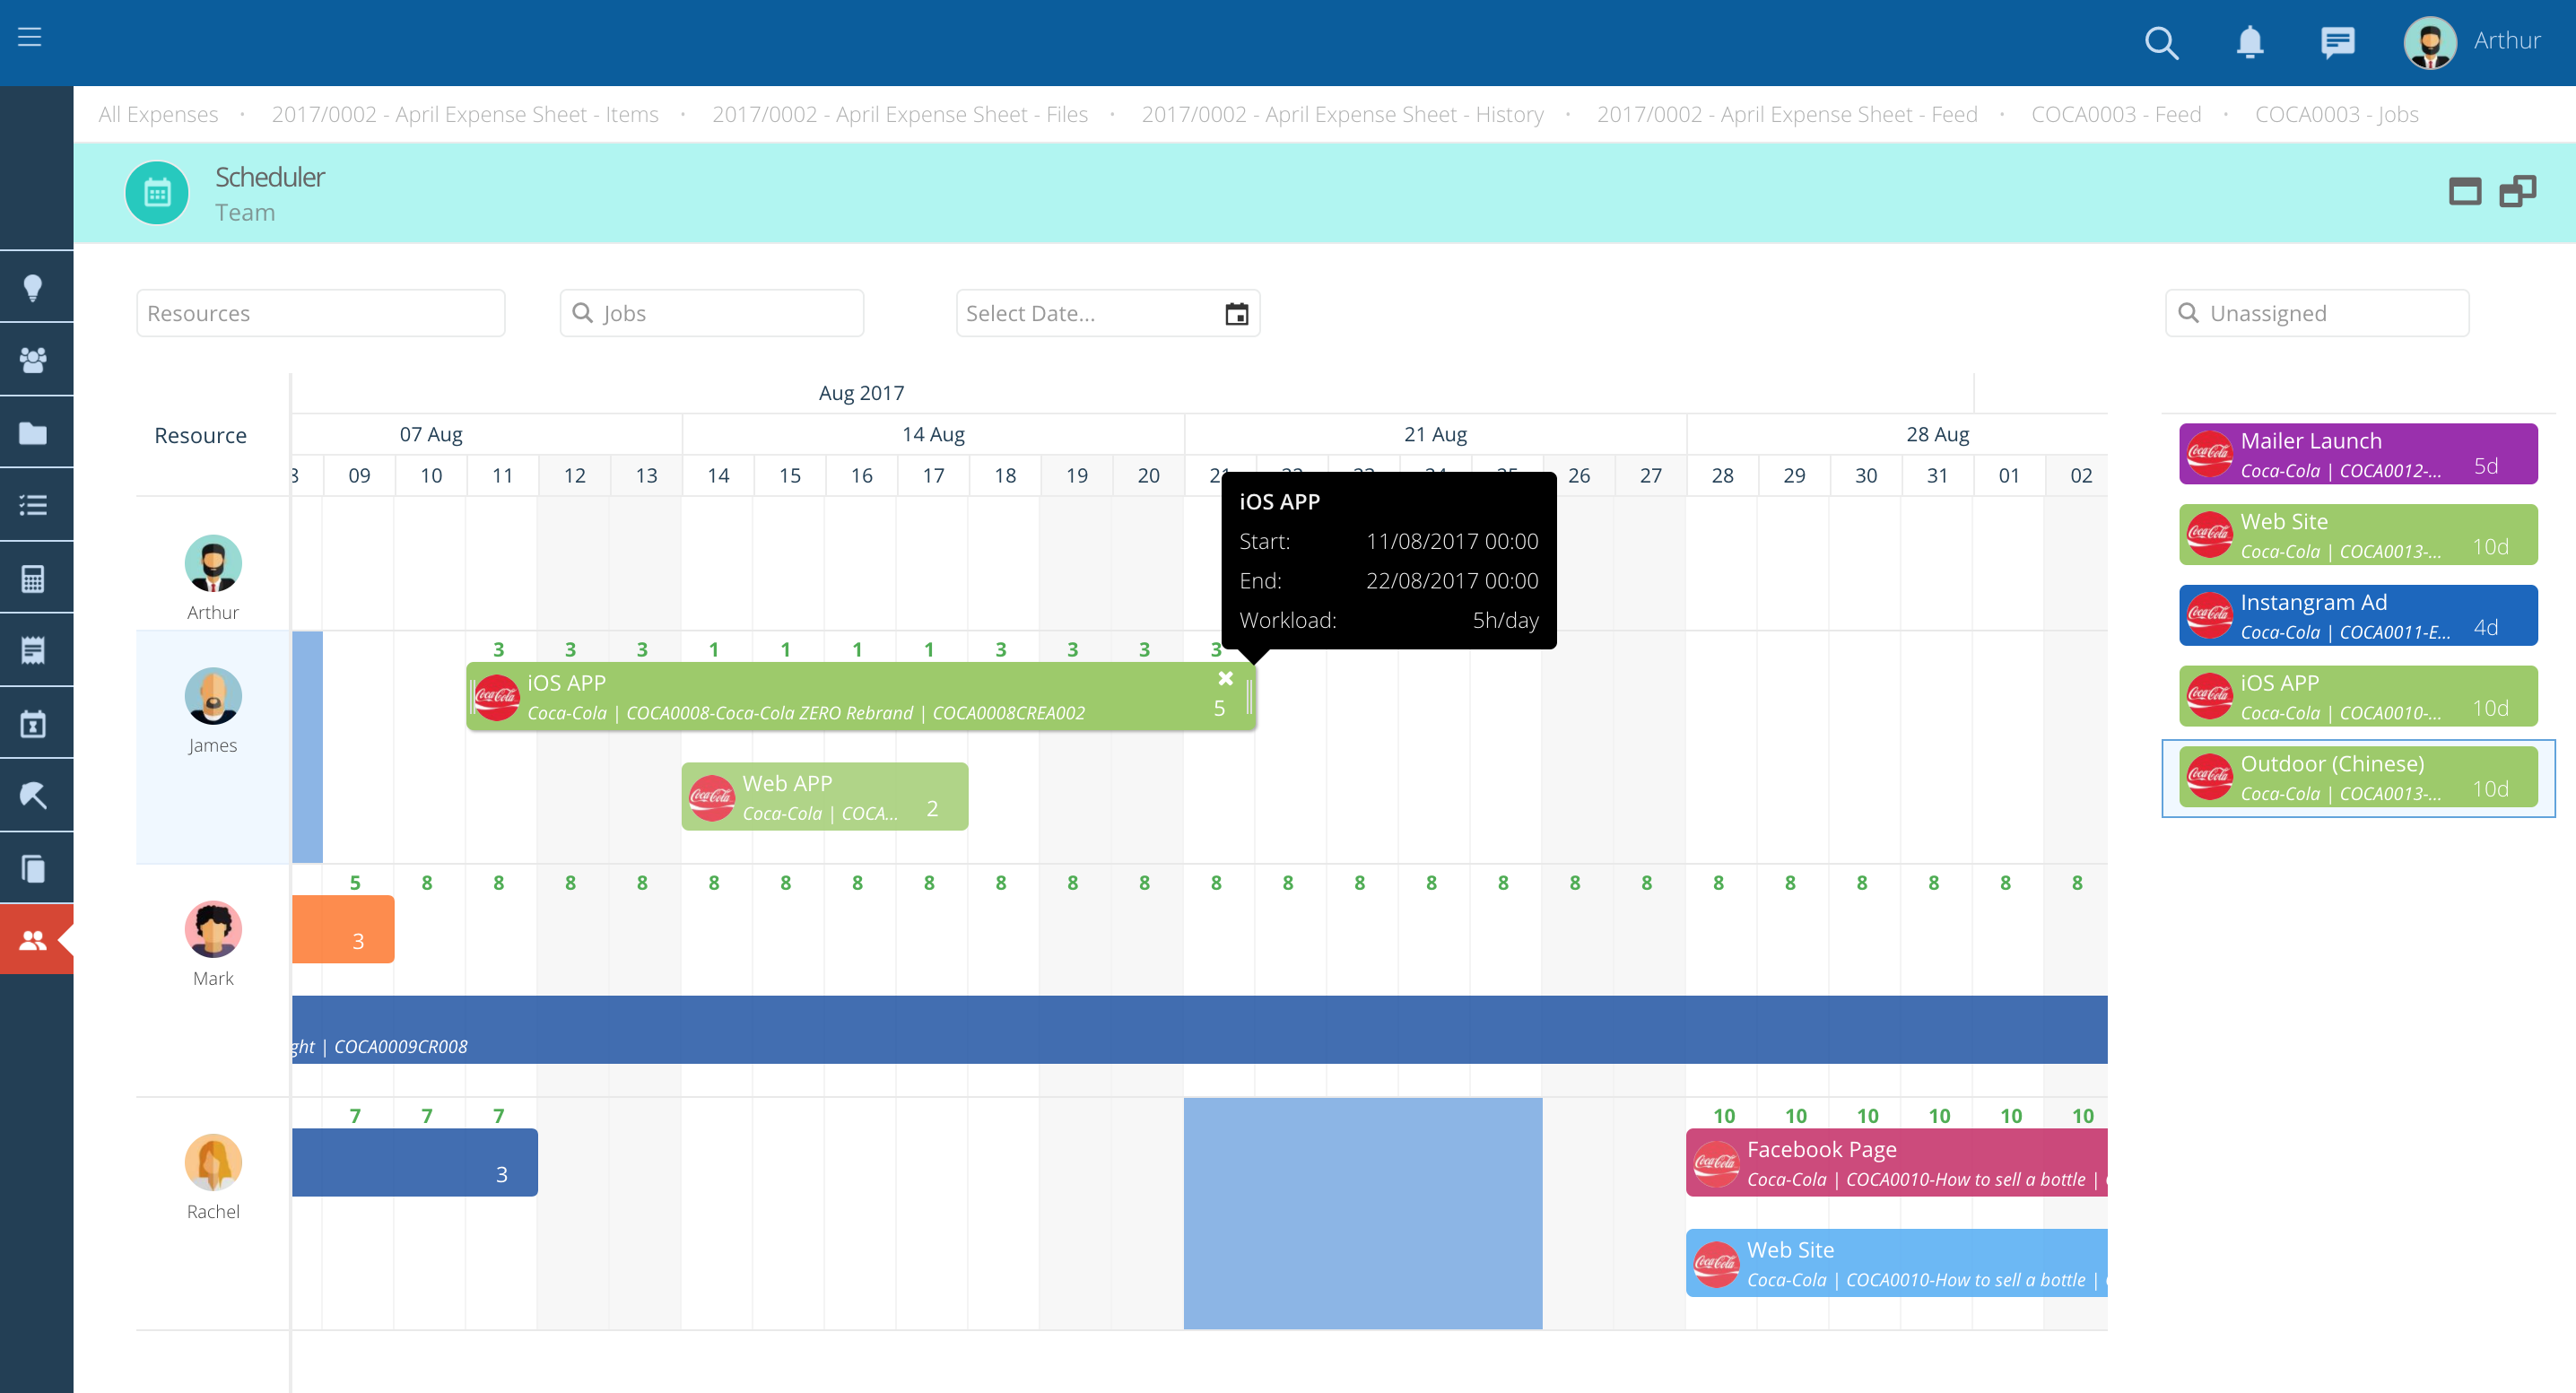Click James's Web APP schedule bar
The height and width of the screenshot is (1393, 2576).
[x=824, y=797]
